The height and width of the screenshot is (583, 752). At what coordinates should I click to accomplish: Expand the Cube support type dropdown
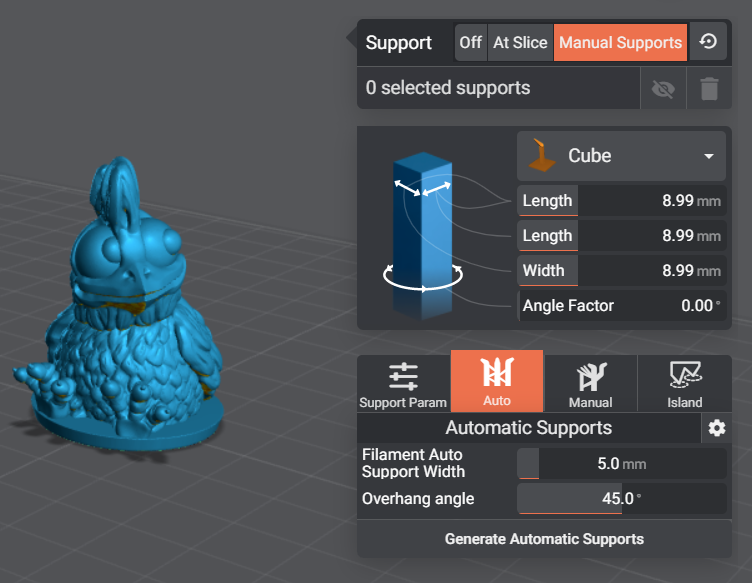(622, 156)
